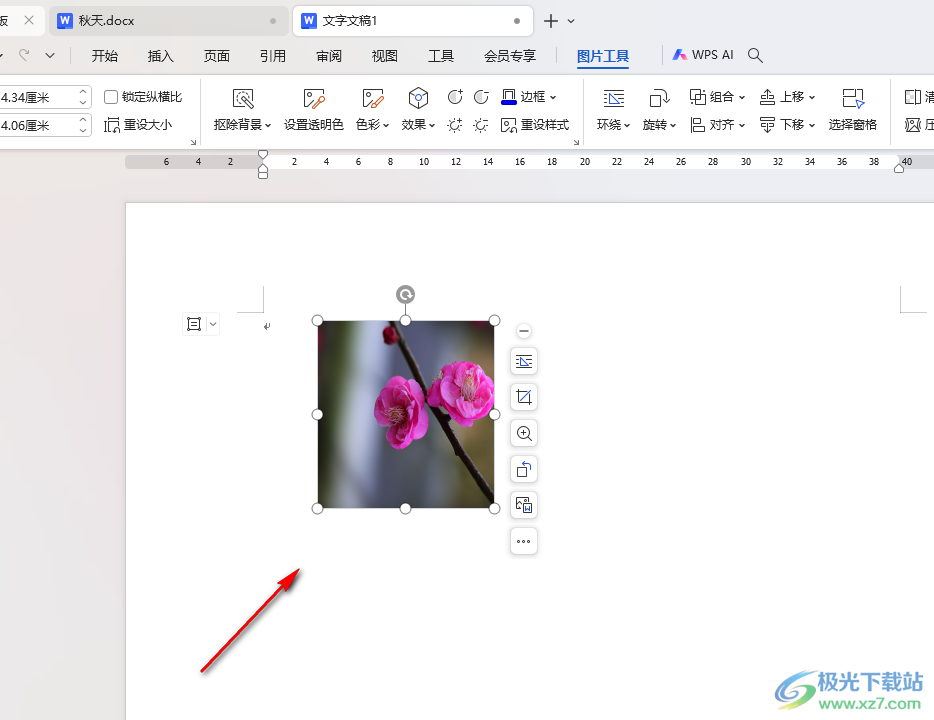Screen dimensions: 934x720
Task: Open the Selection Pane (选择窗格)
Action: pyautogui.click(x=852, y=110)
